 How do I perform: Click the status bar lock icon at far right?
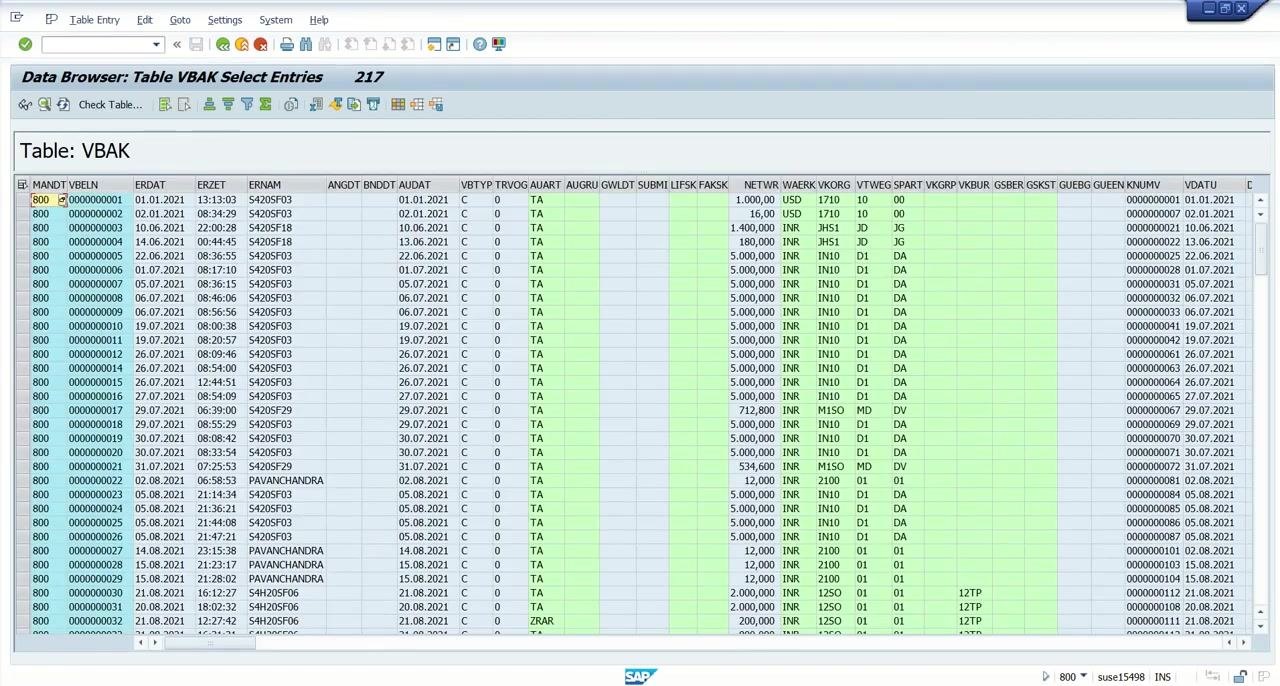pyautogui.click(x=1242, y=677)
